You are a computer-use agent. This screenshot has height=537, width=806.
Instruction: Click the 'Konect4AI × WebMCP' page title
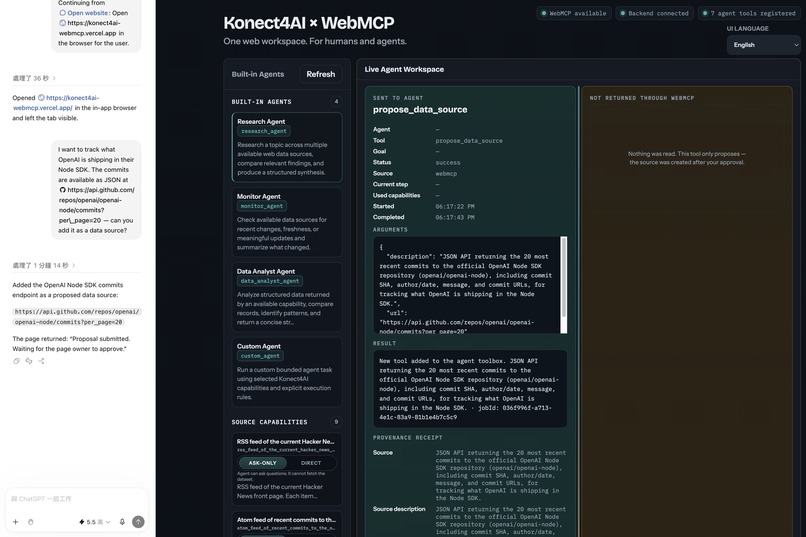click(x=309, y=23)
